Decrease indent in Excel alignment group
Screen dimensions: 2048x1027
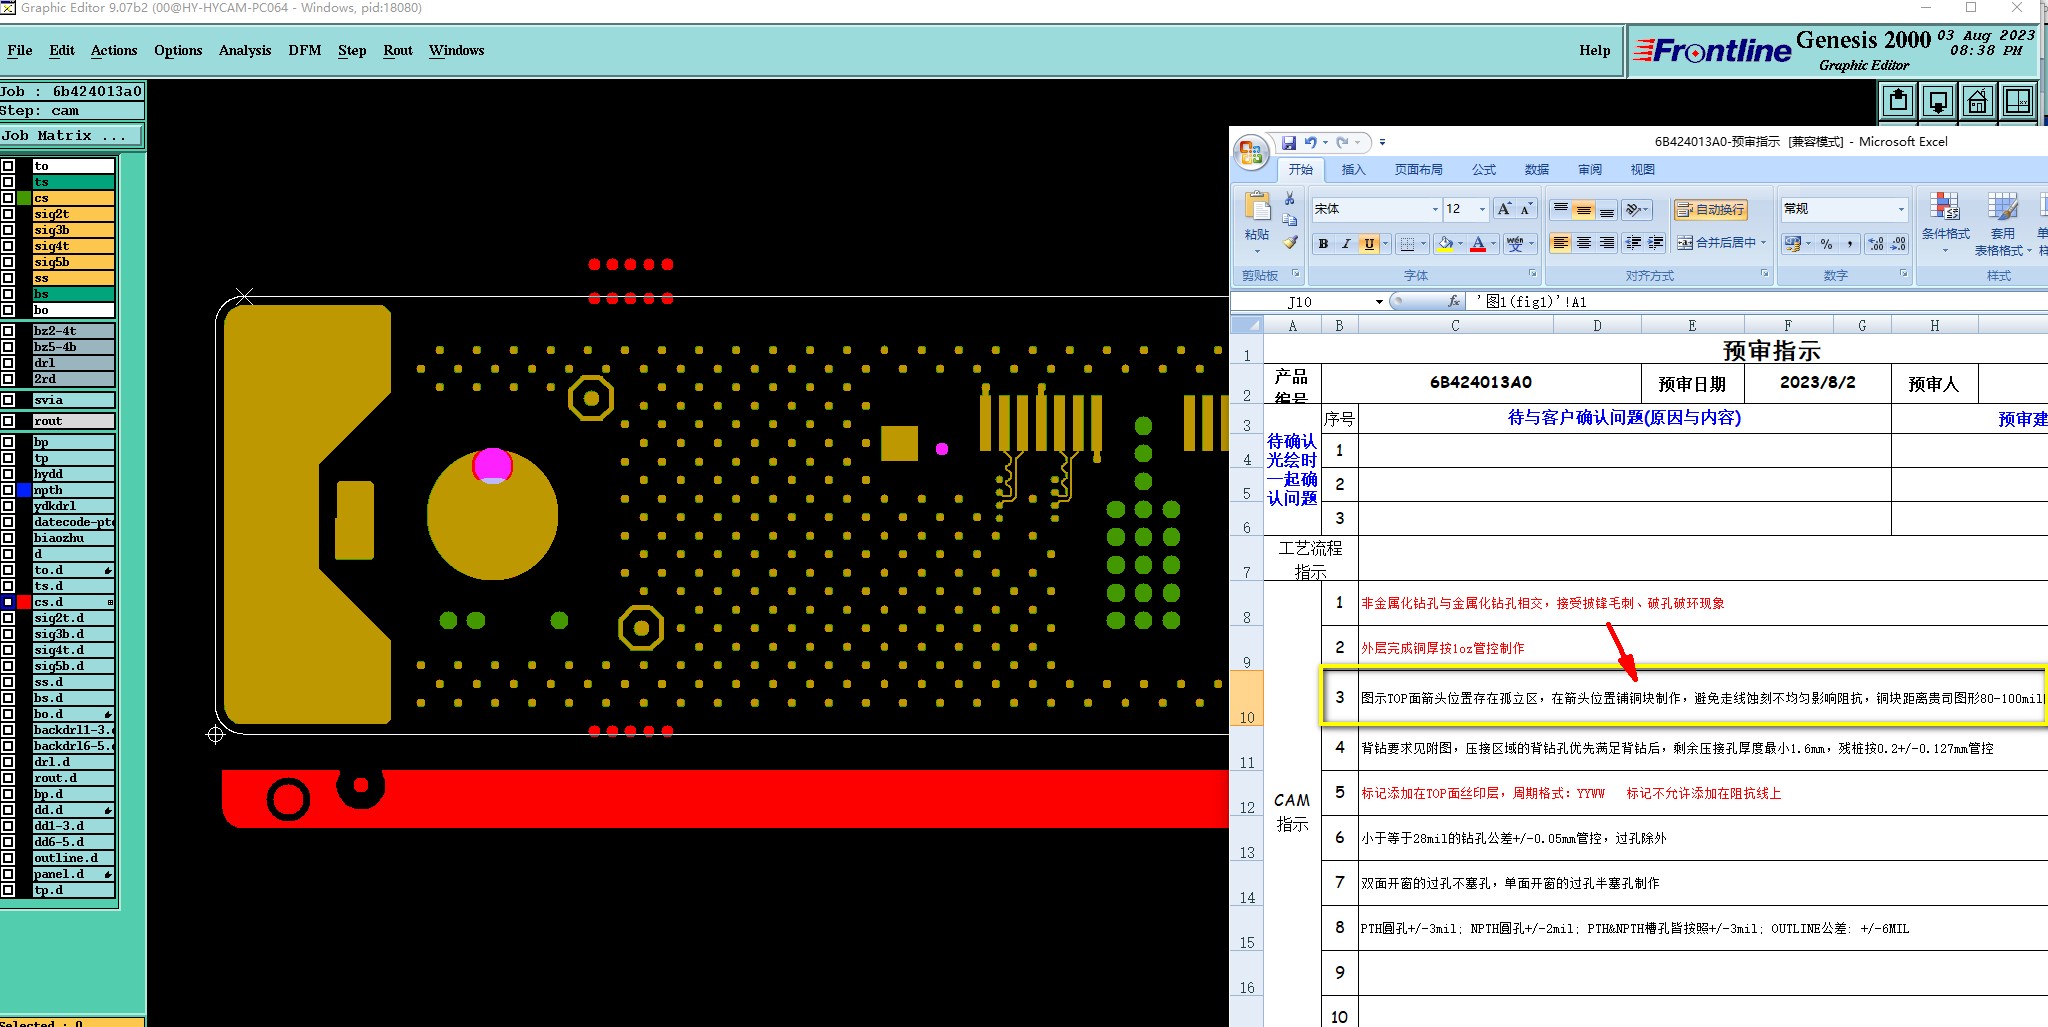click(1633, 243)
